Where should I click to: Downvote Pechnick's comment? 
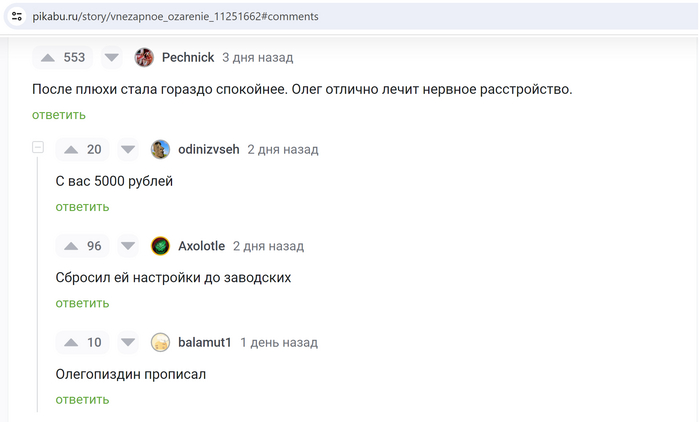(112, 57)
